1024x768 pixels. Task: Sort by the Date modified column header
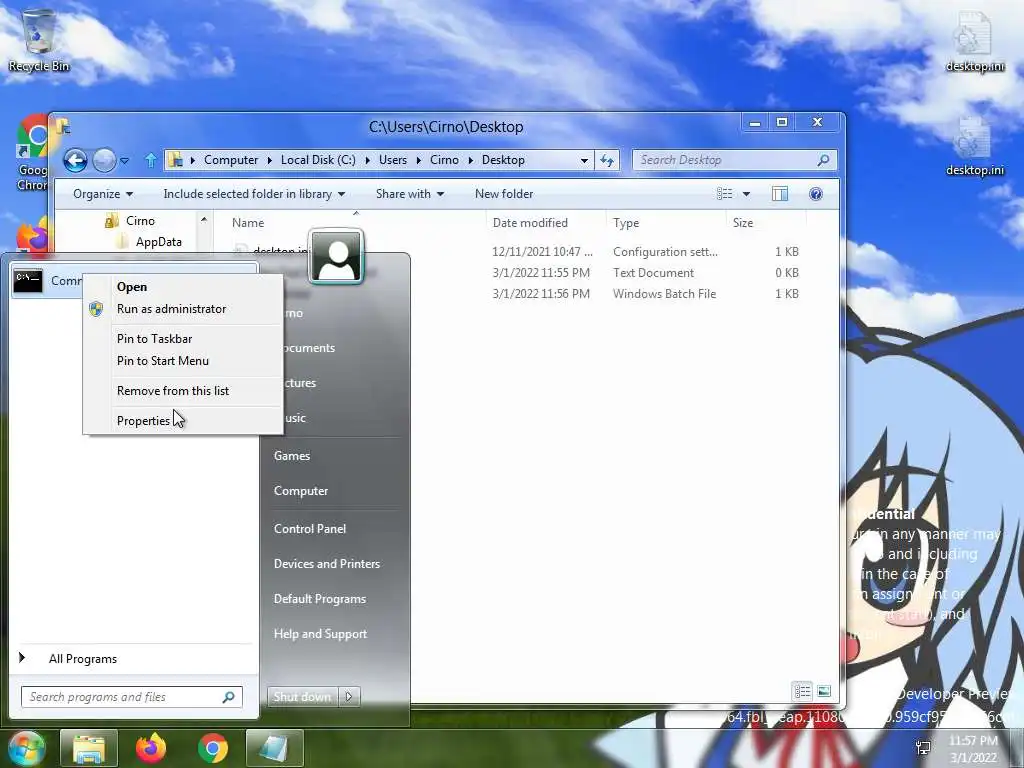[x=530, y=223]
